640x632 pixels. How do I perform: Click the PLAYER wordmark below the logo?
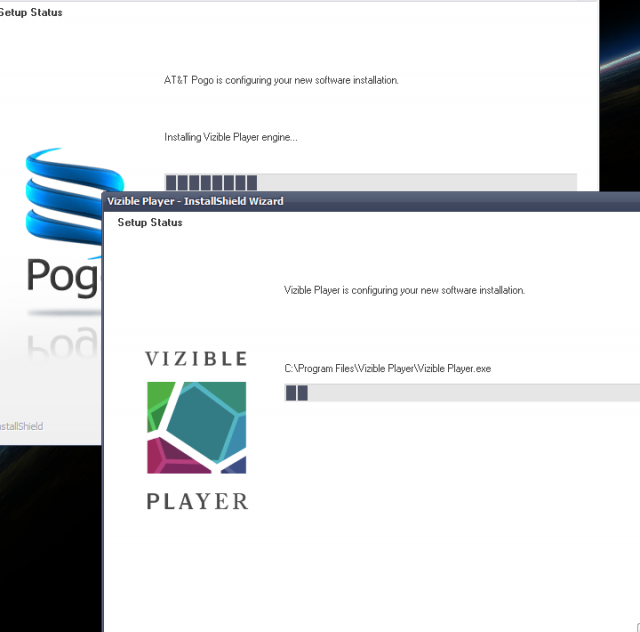197,501
